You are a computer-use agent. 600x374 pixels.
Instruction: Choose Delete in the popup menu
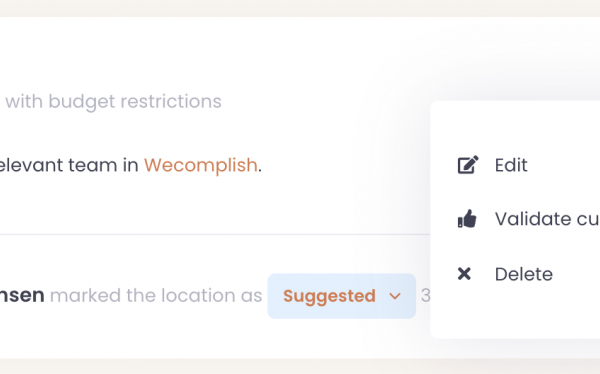click(524, 274)
